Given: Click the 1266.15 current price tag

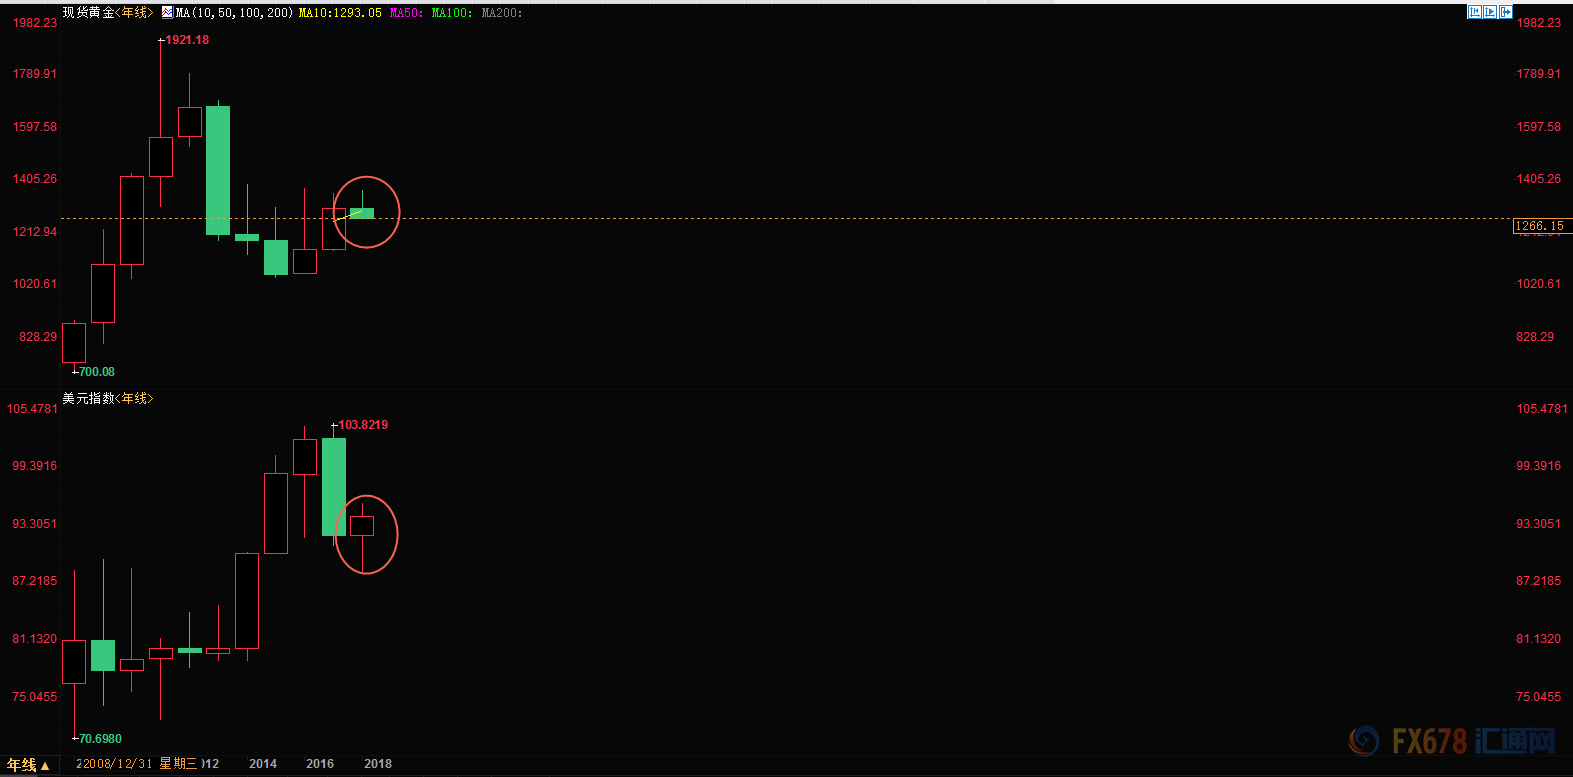Looking at the screenshot, I should tap(1540, 226).
